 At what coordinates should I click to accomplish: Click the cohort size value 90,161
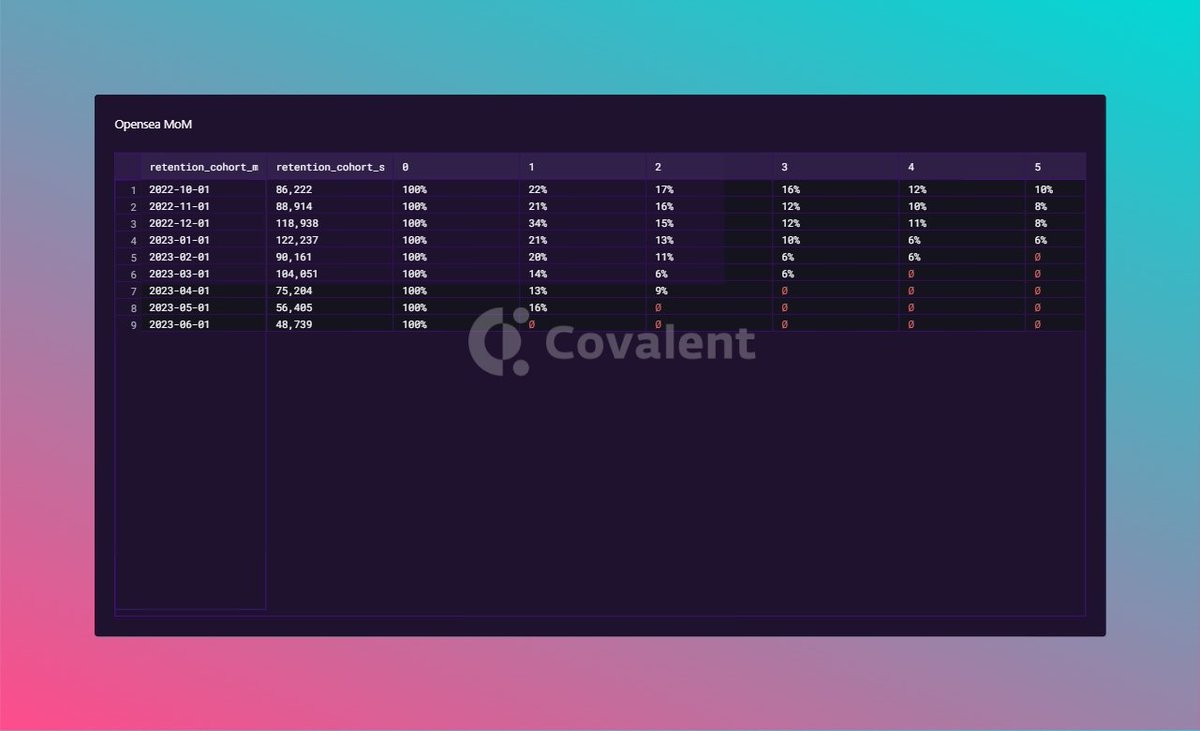pos(294,257)
